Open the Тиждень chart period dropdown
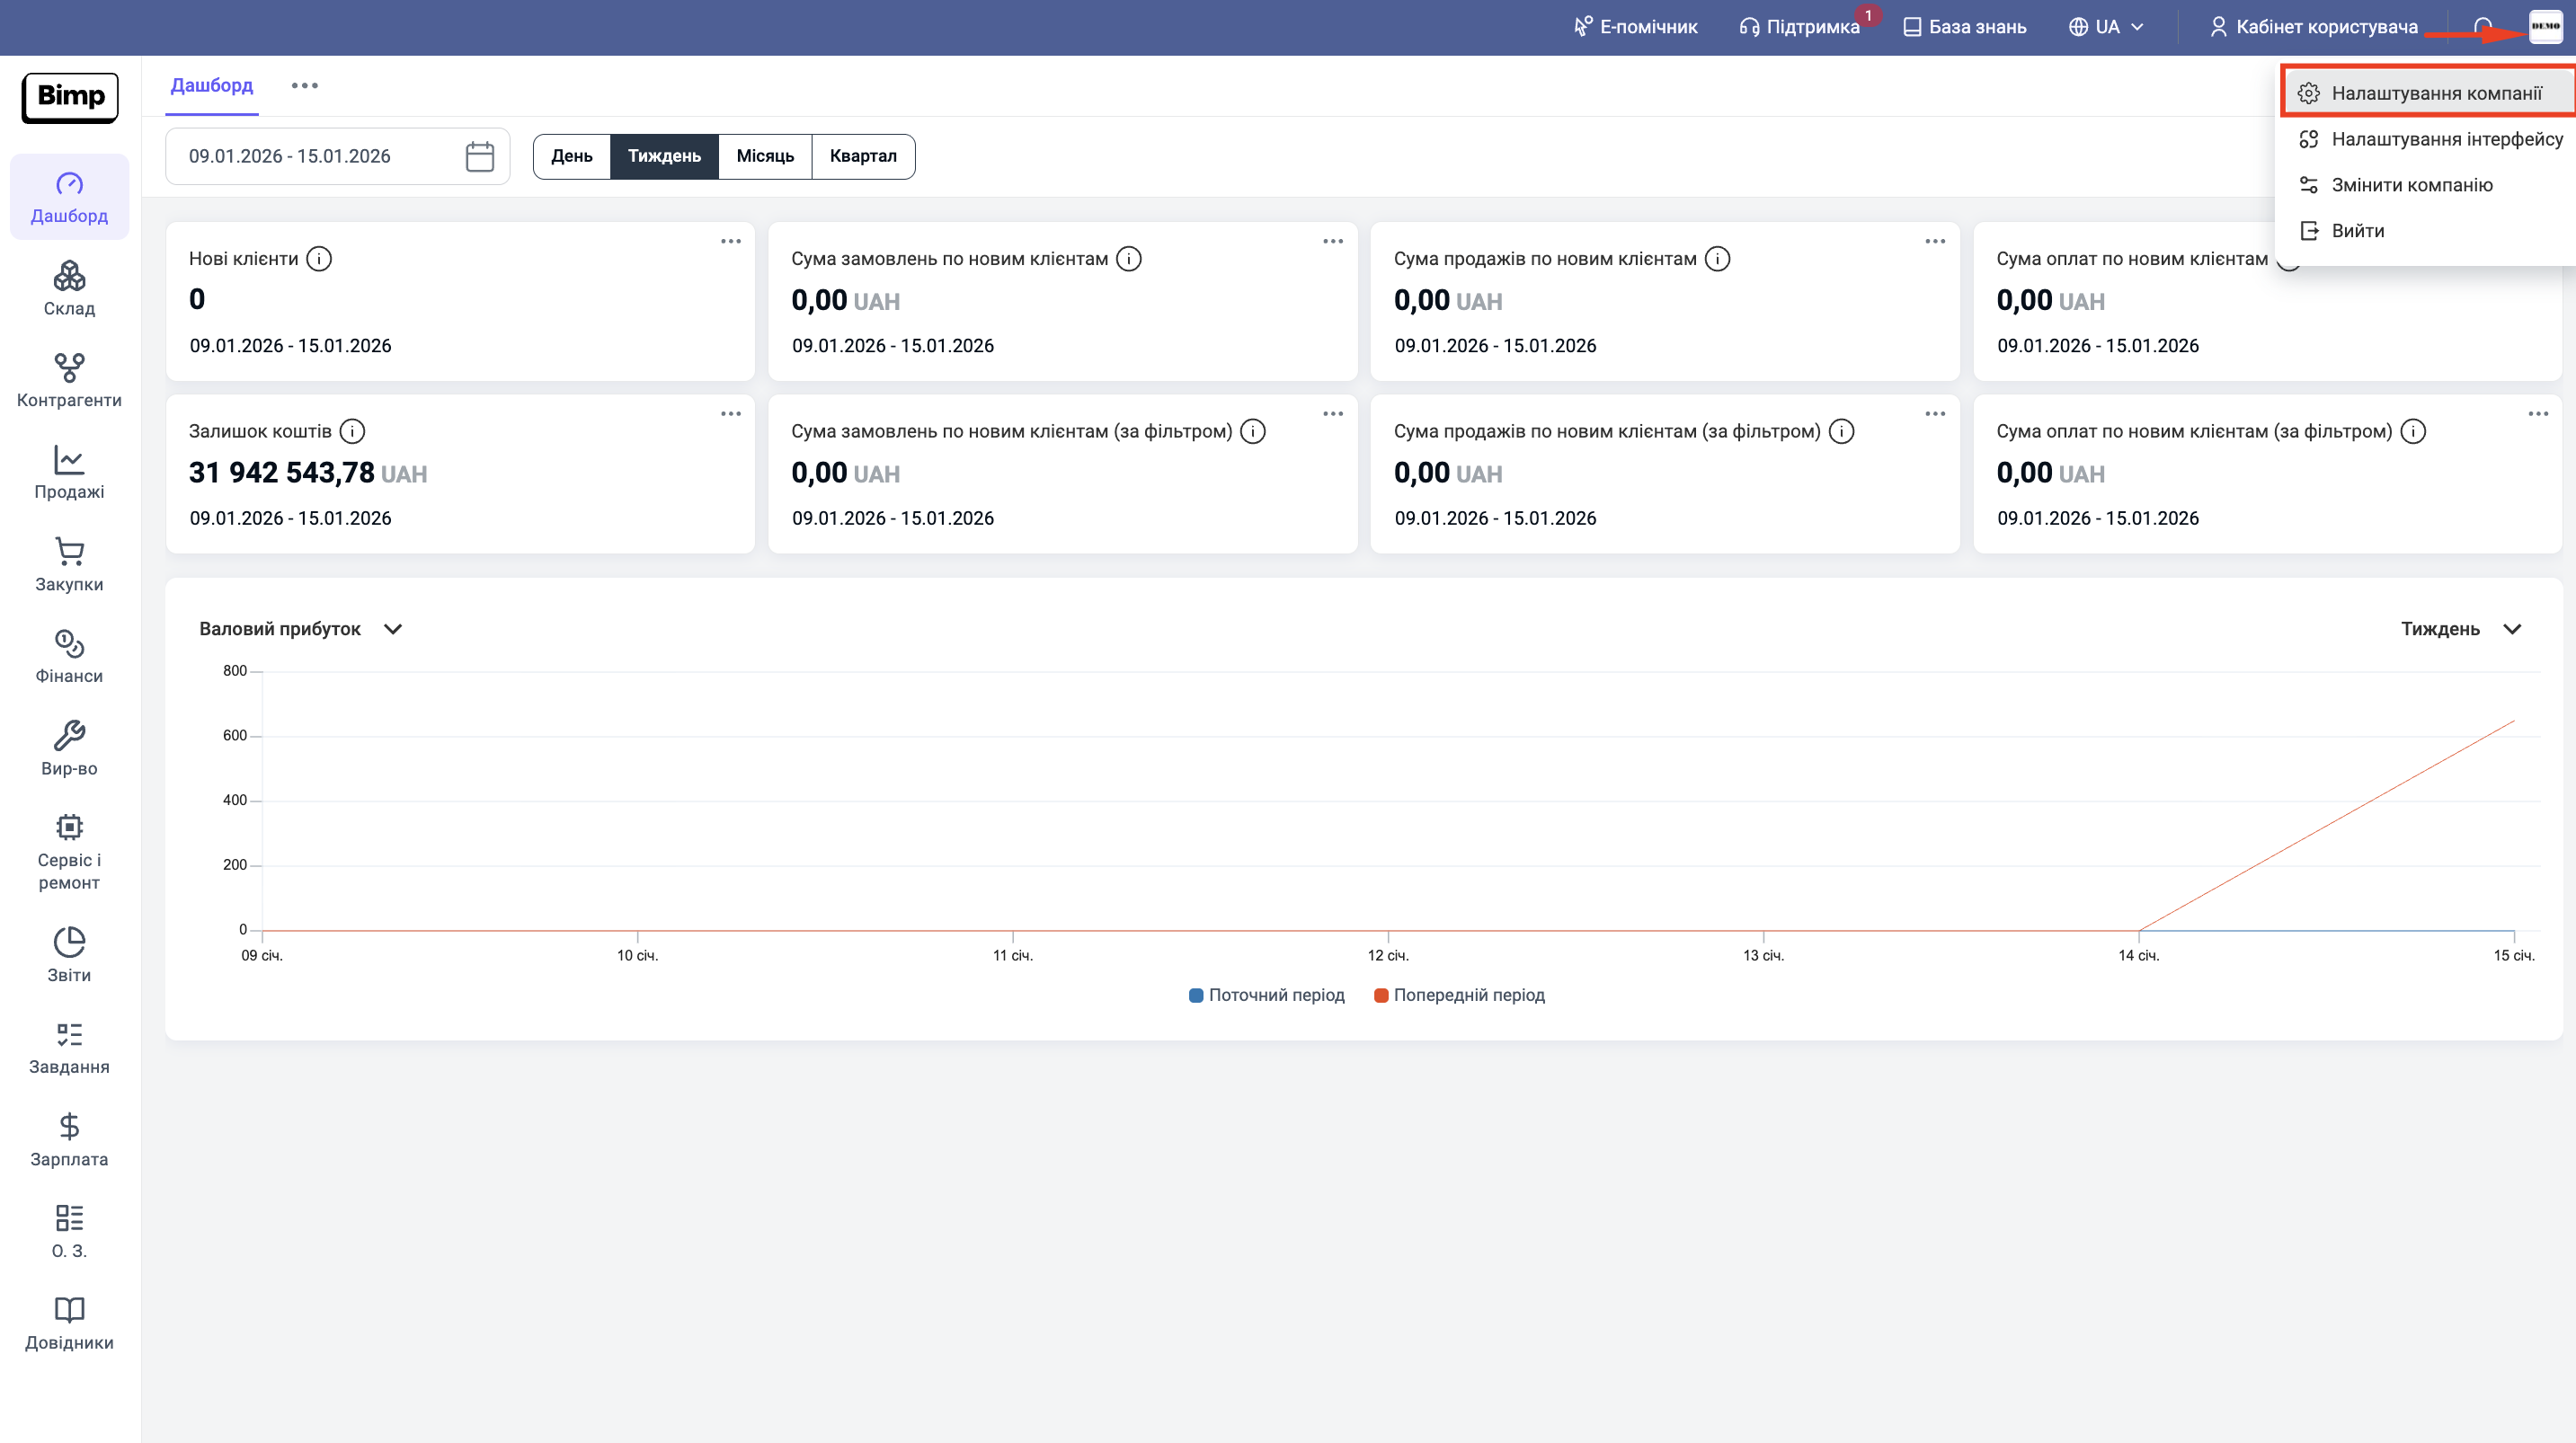This screenshot has width=2576, height=1443. coord(2511,629)
